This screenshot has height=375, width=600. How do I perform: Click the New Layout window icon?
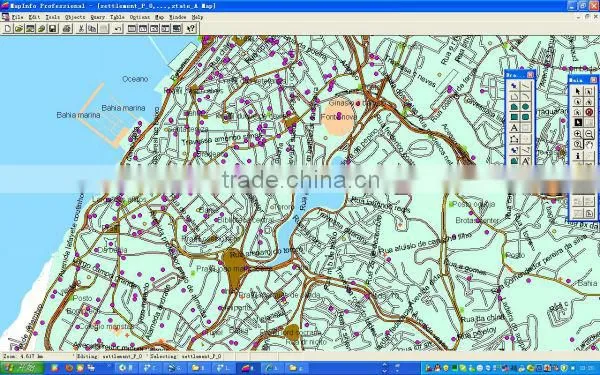click(x=165, y=28)
